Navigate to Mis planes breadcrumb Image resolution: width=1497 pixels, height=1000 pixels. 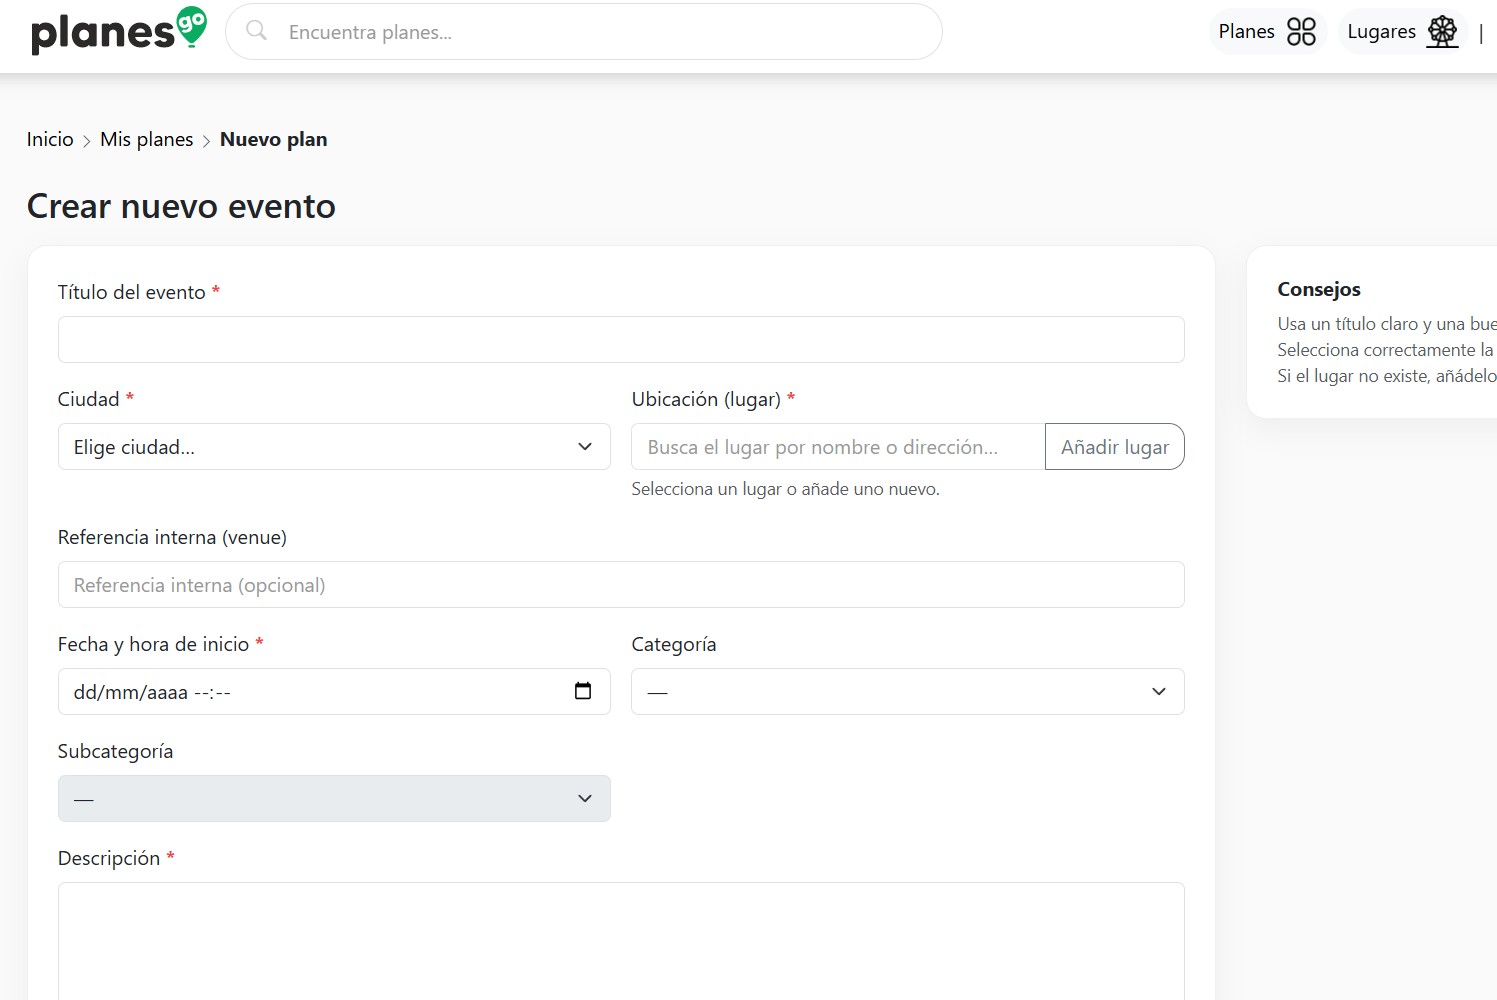[147, 139]
